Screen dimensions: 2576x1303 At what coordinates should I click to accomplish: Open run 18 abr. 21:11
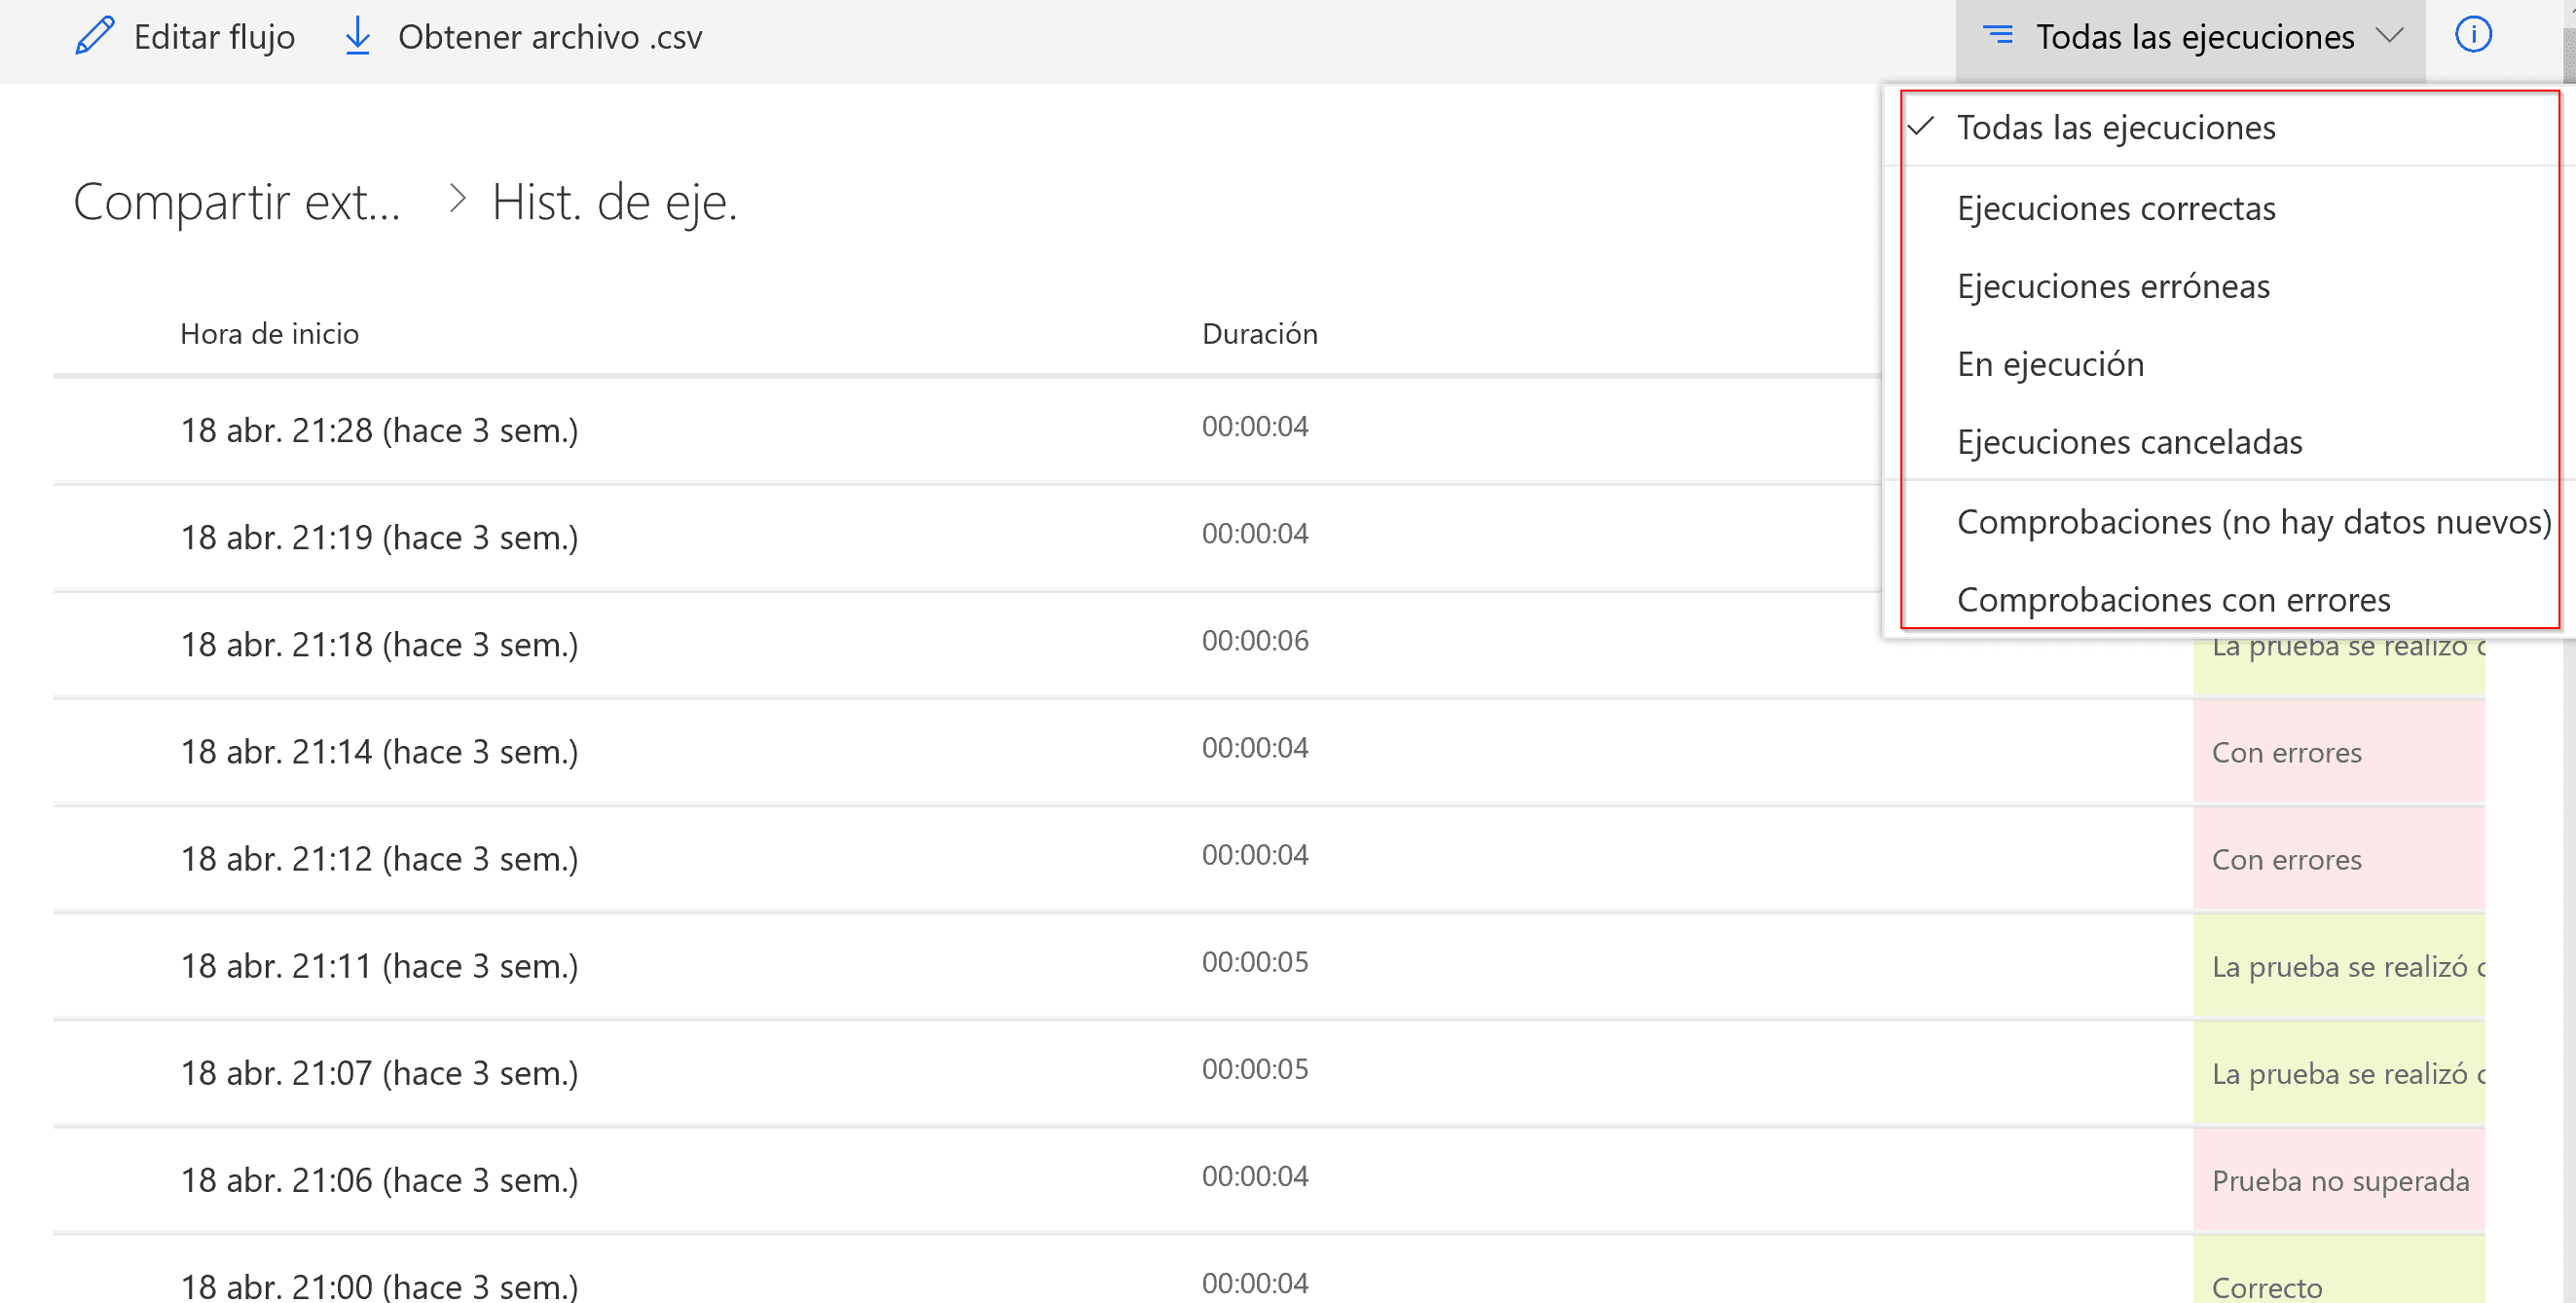tap(379, 965)
